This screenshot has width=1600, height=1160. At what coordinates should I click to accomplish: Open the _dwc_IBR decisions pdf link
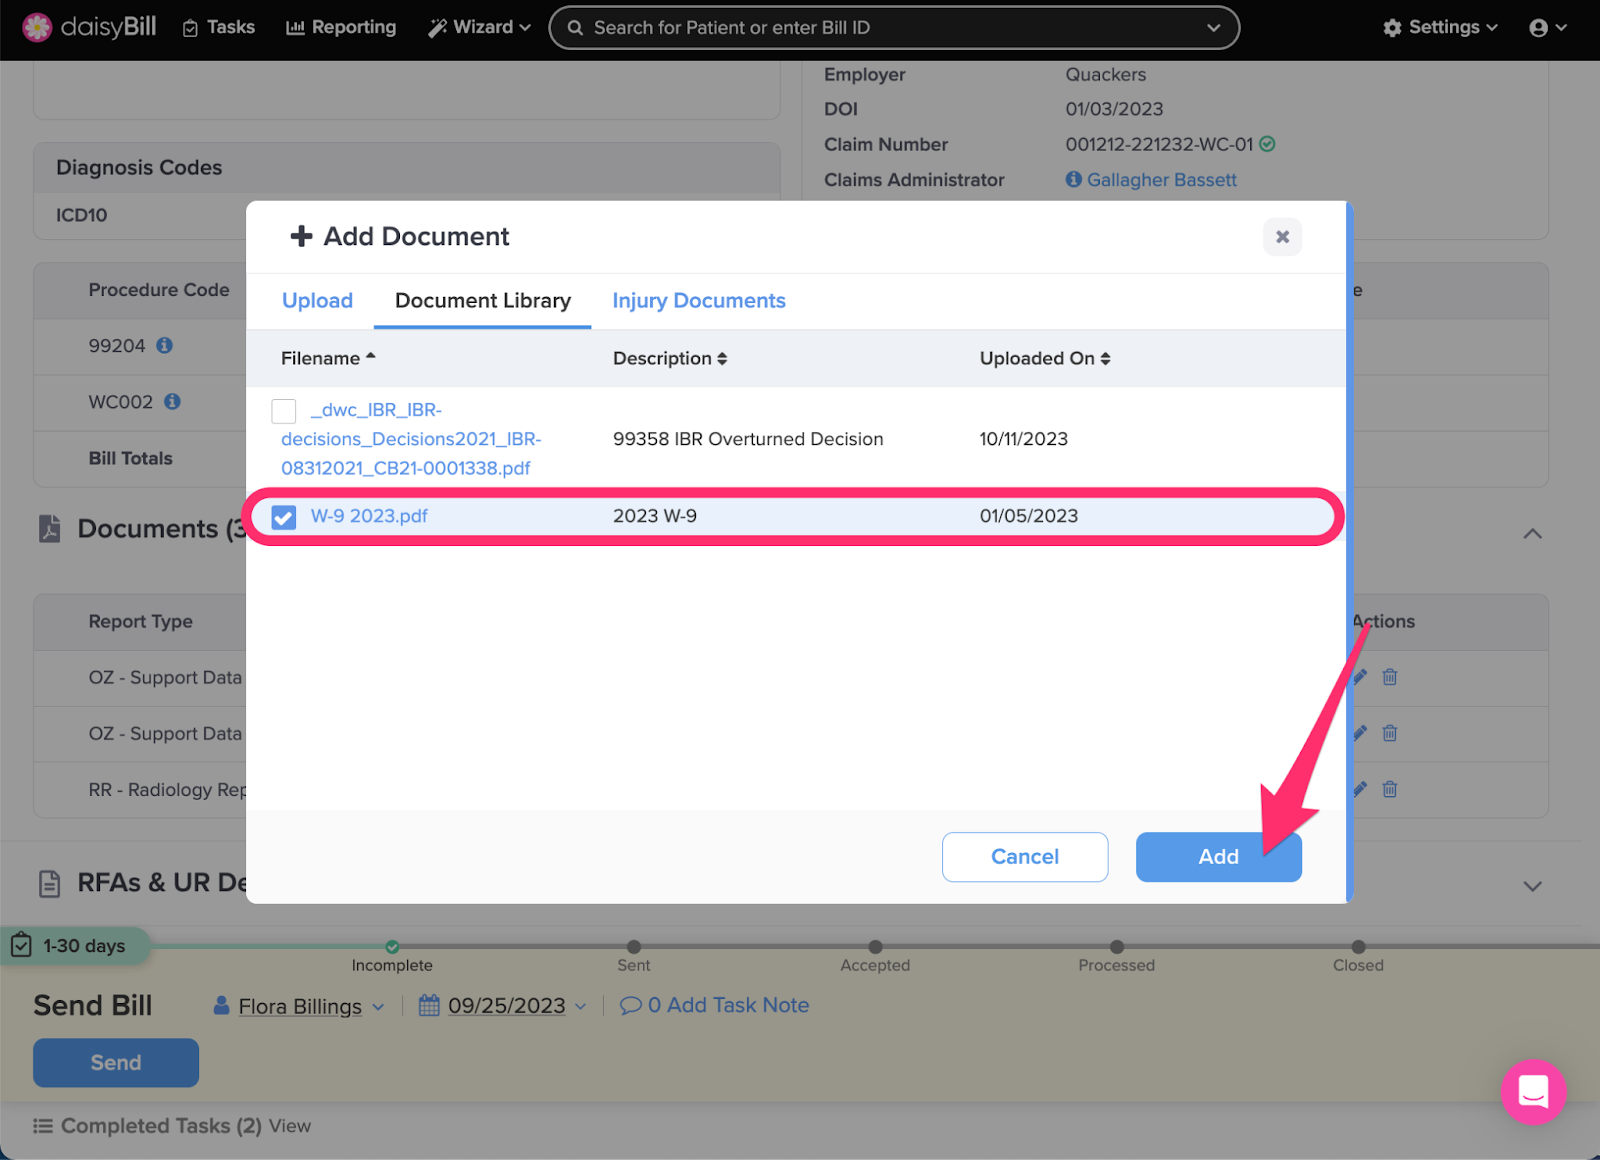point(411,439)
